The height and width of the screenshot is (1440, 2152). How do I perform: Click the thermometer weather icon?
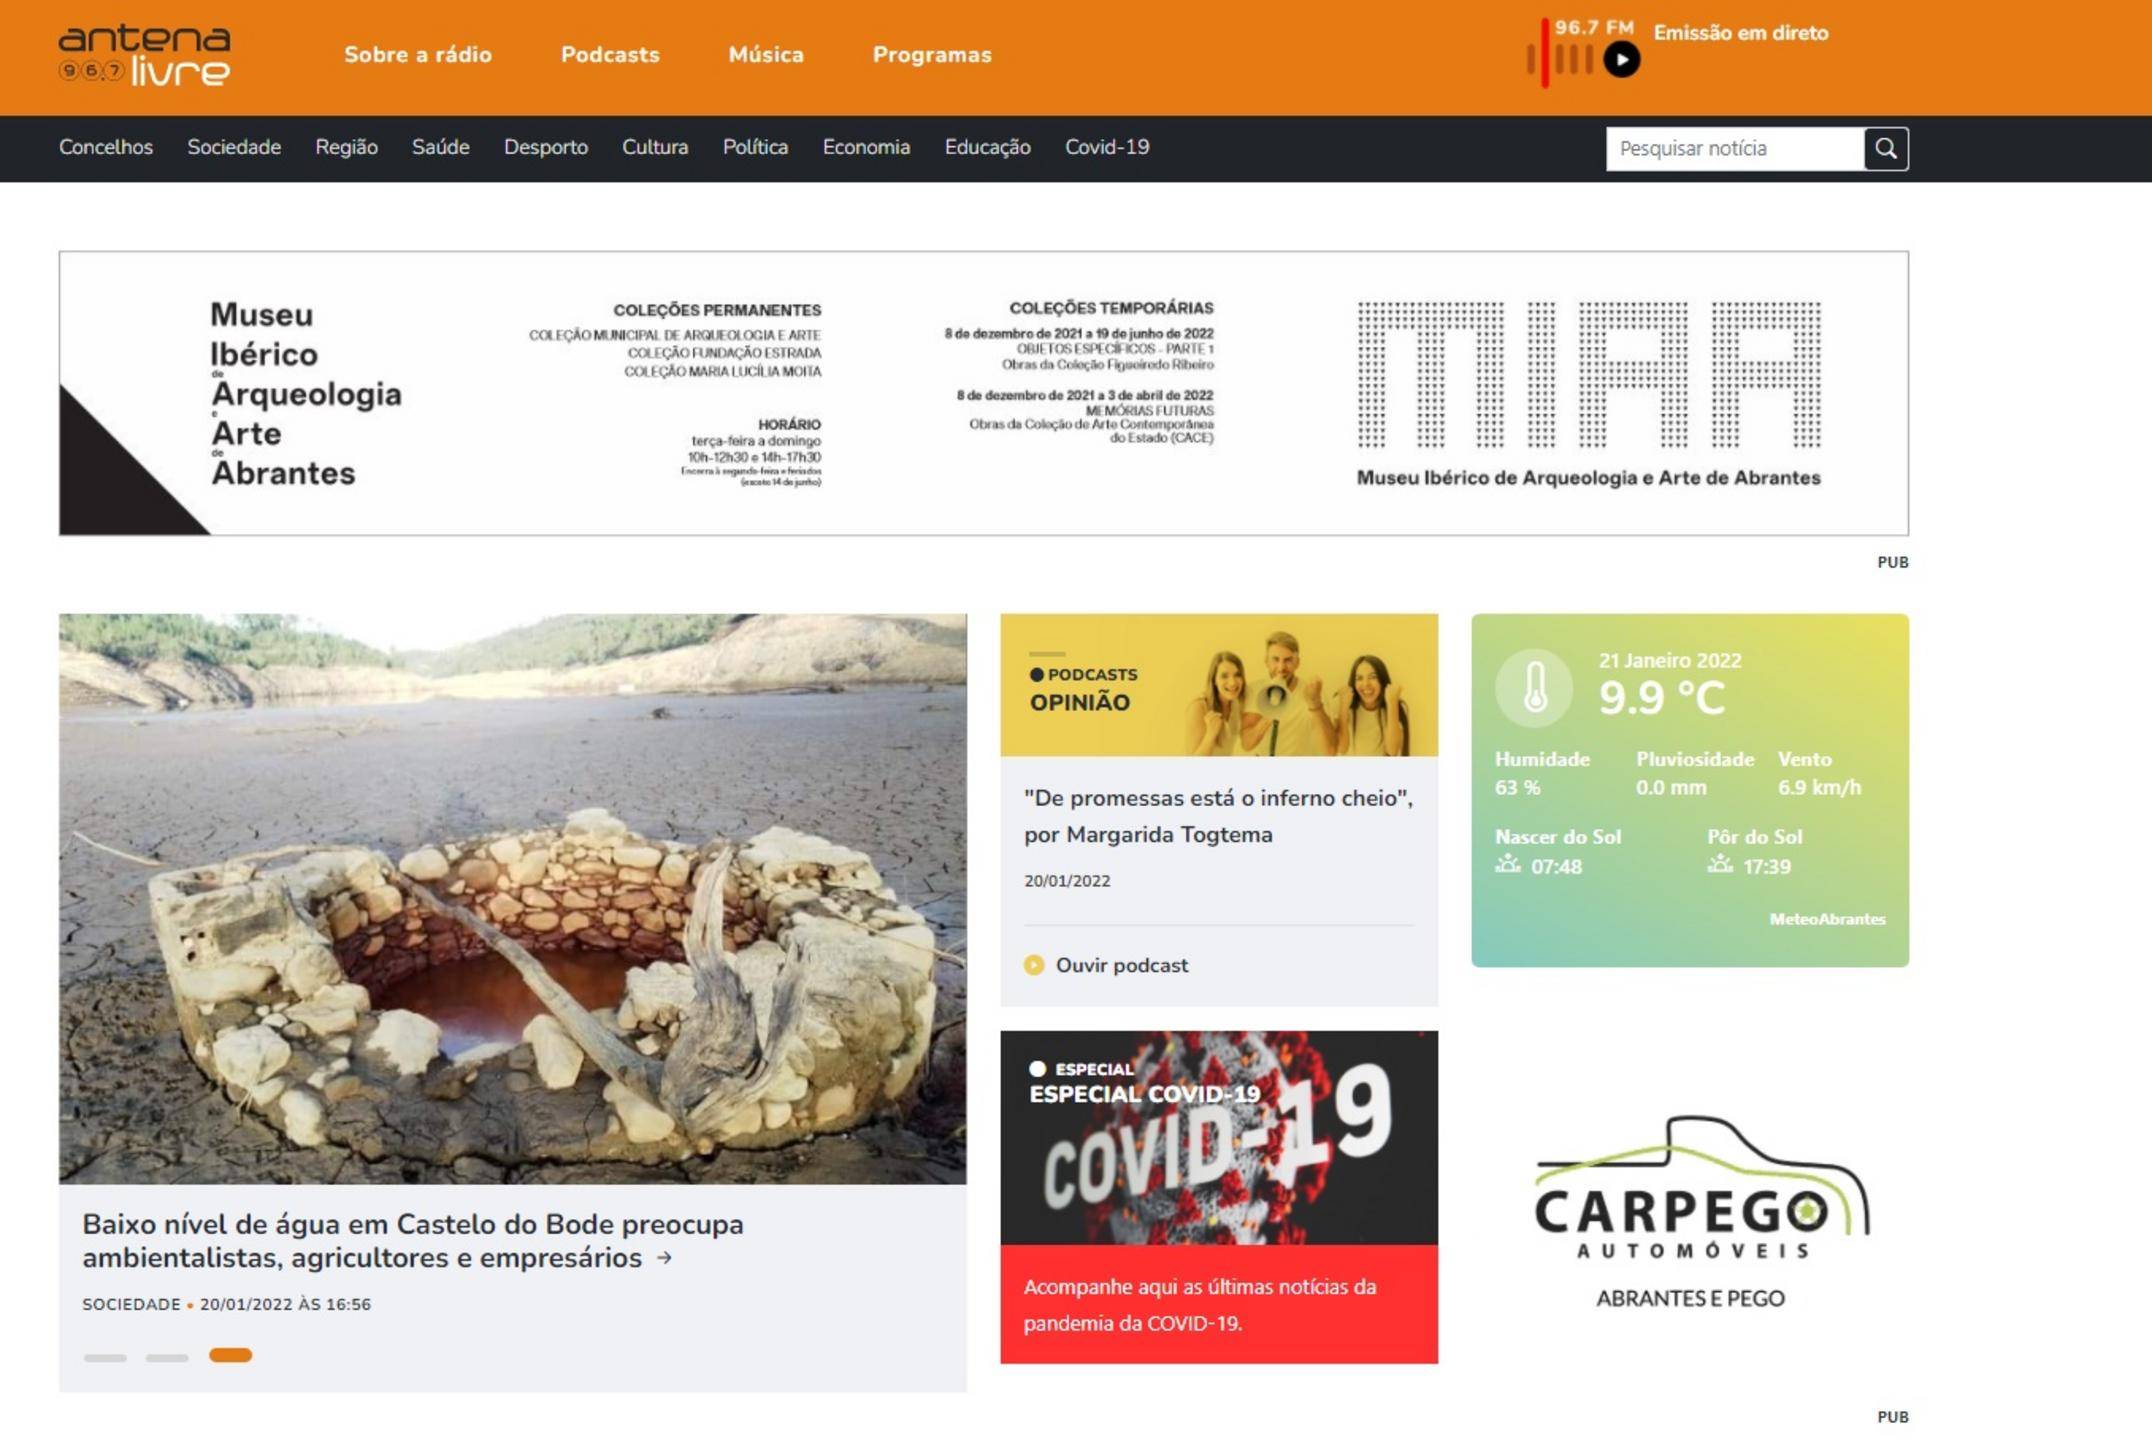[1533, 688]
